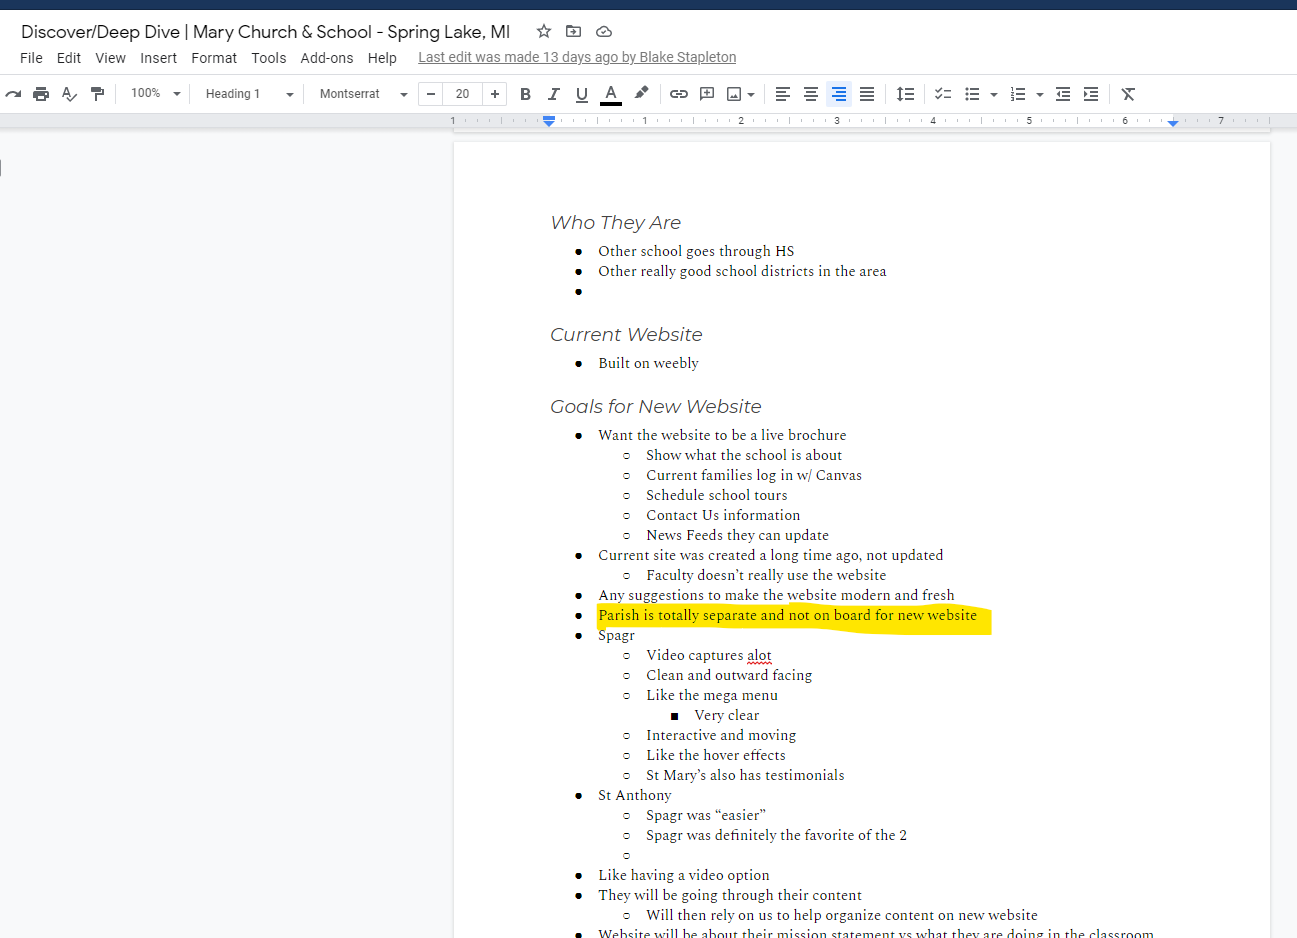The image size is (1297, 938).
Task: Click the Clear formatting icon
Action: point(1128,94)
